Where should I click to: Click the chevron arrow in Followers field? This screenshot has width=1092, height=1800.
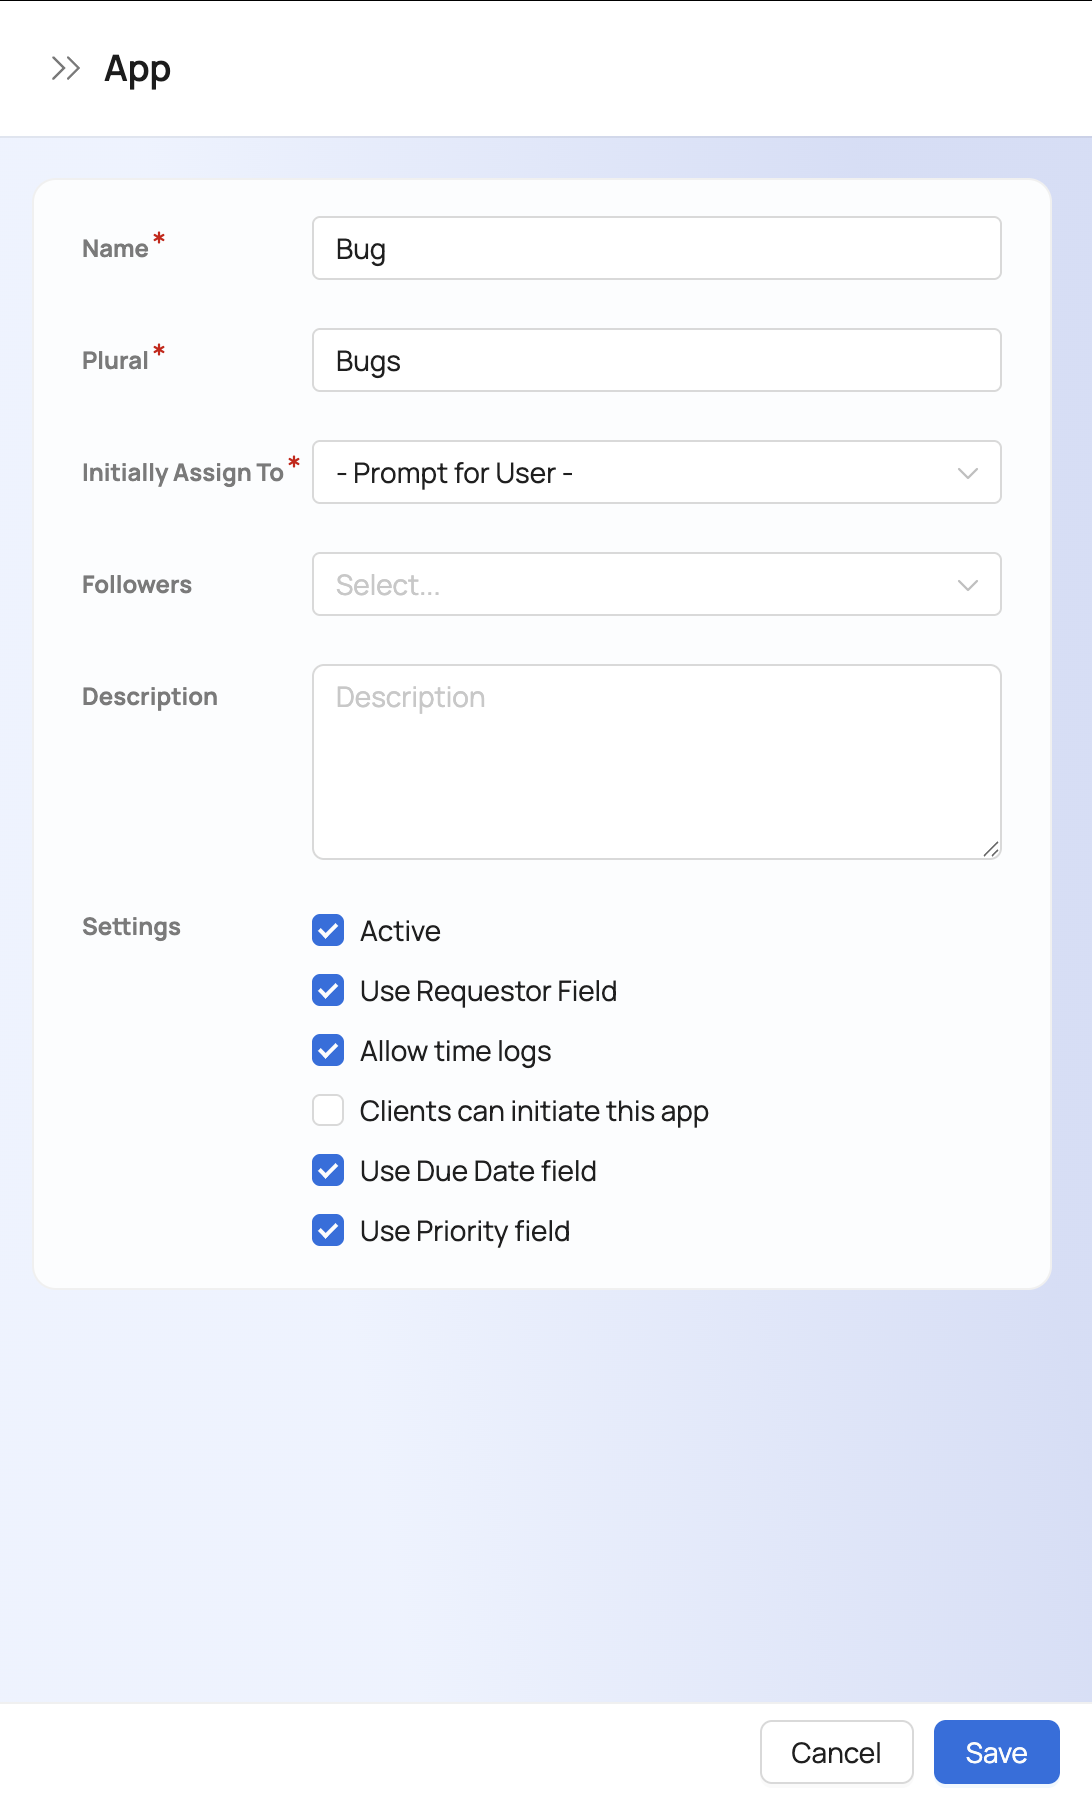tap(967, 585)
